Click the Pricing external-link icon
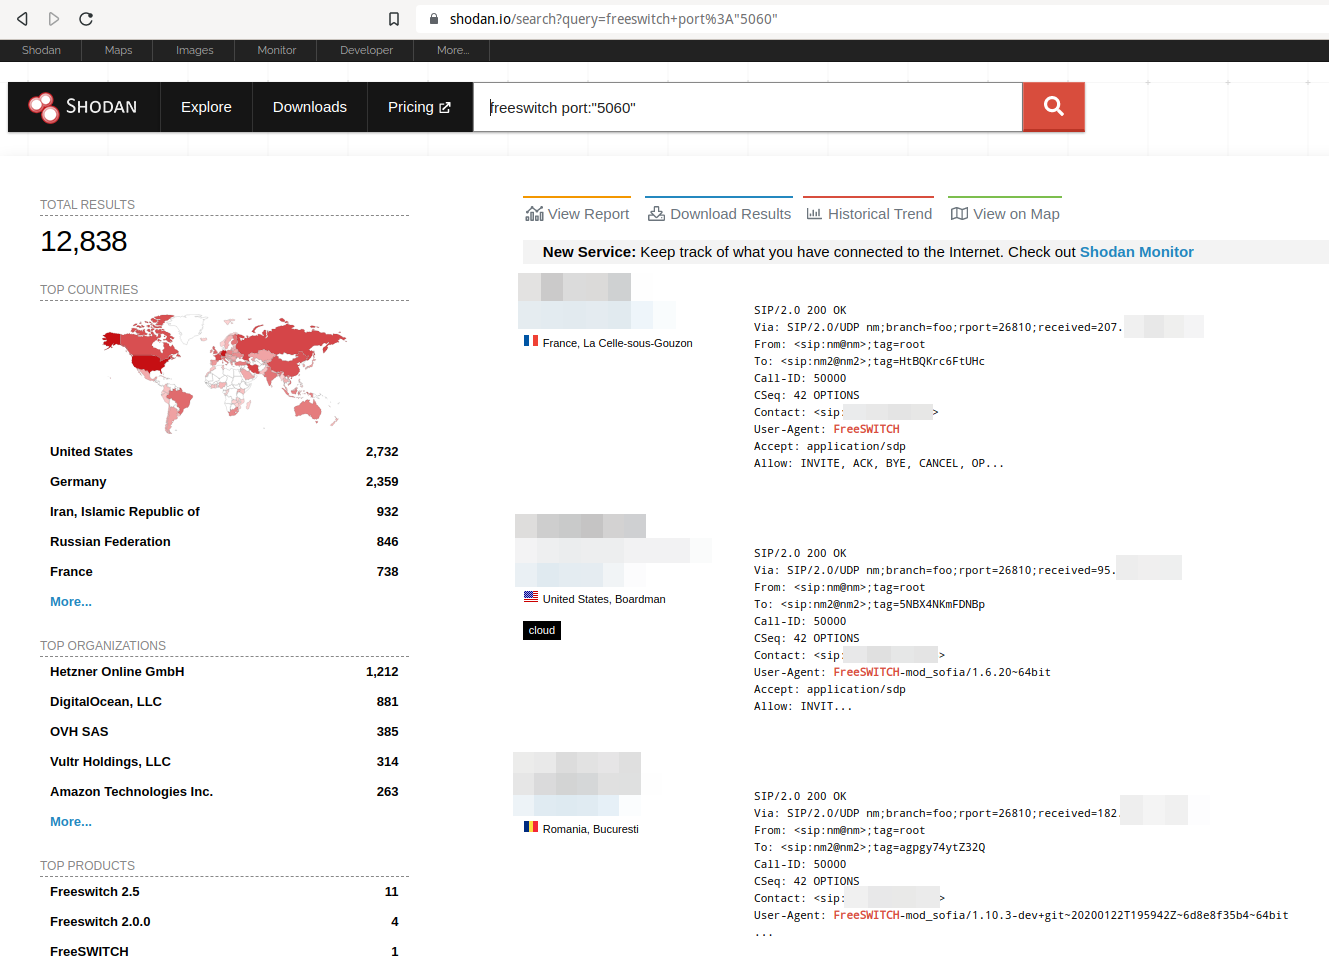Image resolution: width=1329 pixels, height=956 pixels. (x=445, y=107)
